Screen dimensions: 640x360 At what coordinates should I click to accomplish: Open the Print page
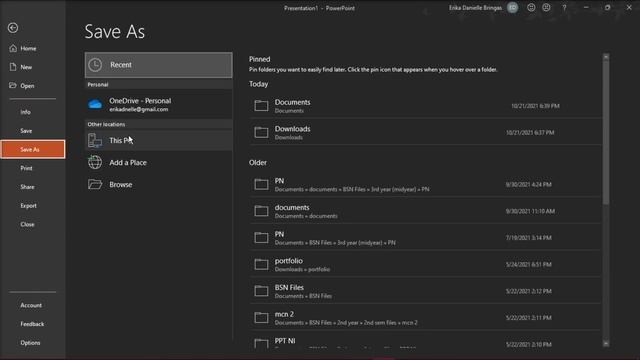coord(33,168)
